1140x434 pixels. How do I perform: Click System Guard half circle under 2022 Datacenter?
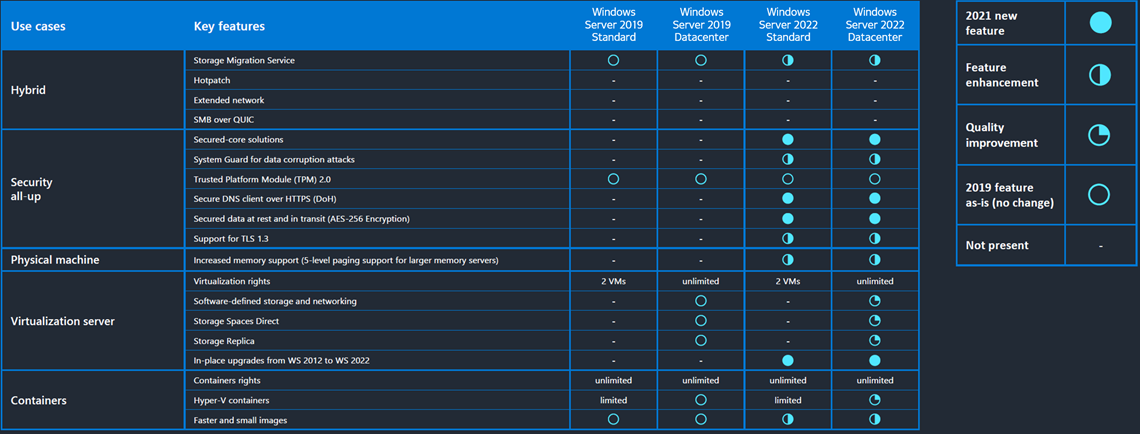(x=875, y=158)
